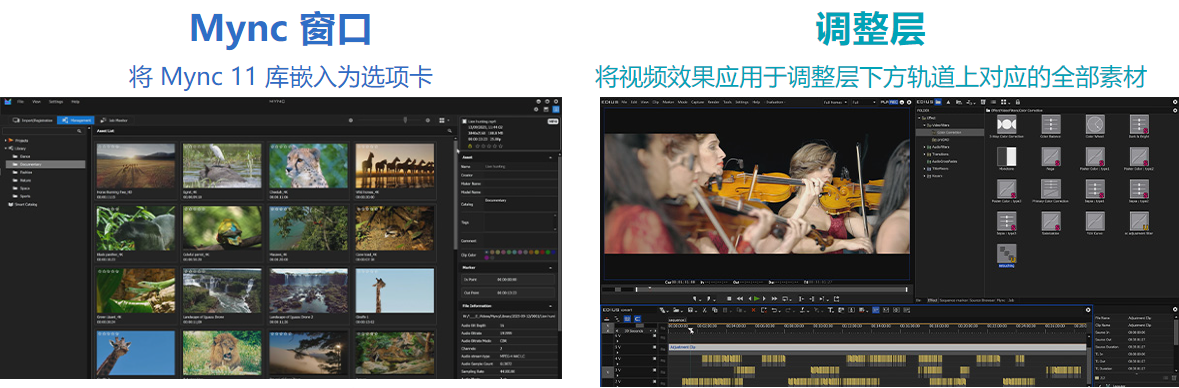Toggle PLR/REC switch in EDIUS preview
Image resolution: width=1179 pixels, height=388 pixels.
click(x=890, y=102)
